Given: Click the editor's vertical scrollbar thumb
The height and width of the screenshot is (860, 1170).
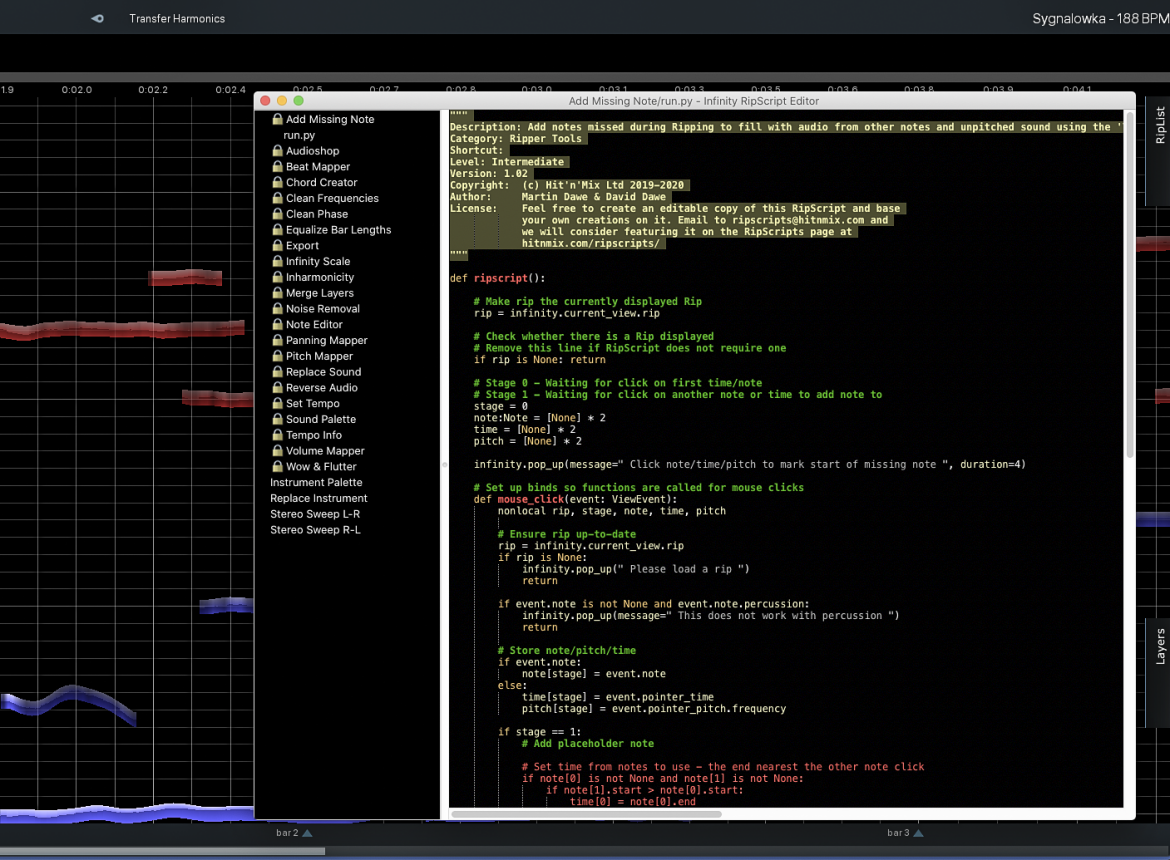Looking at the screenshot, I should pyautogui.click(x=1130, y=283).
